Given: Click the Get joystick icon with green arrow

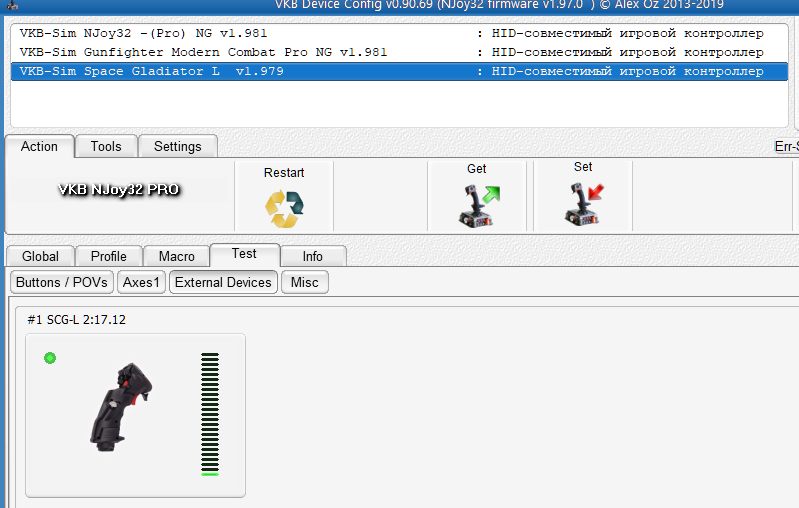Looking at the screenshot, I should (478, 205).
